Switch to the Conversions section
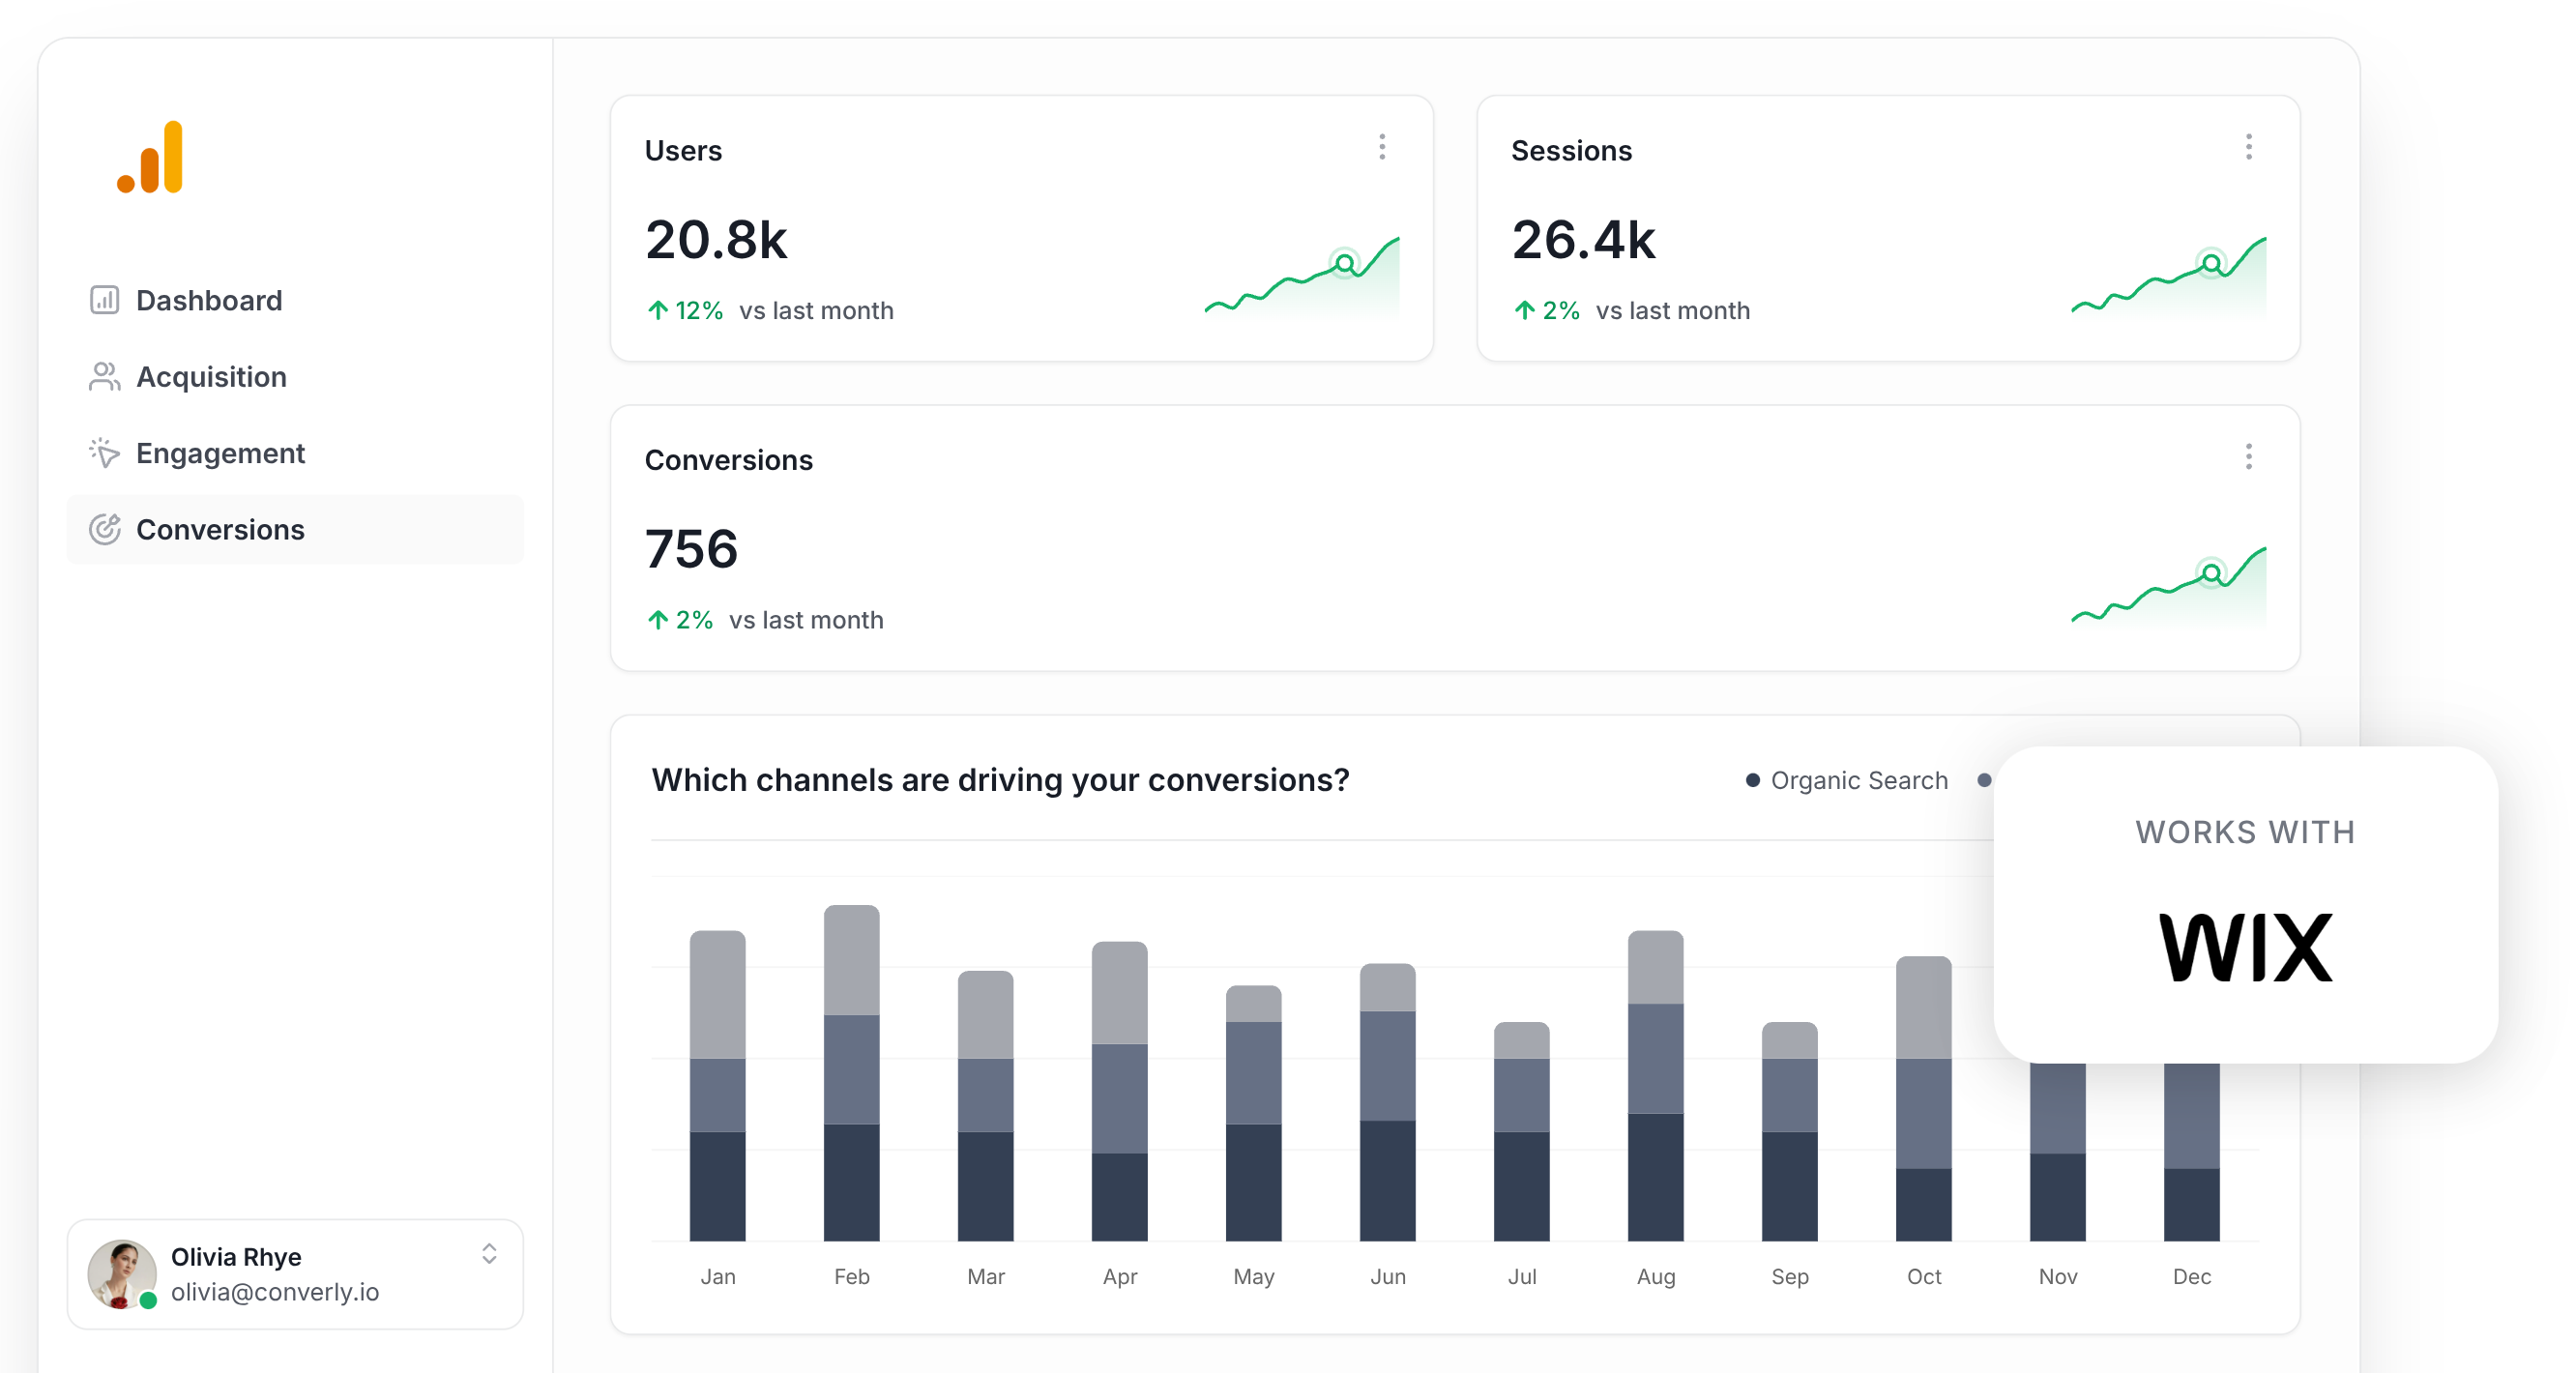This screenshot has height=1373, width=2576. [220, 529]
